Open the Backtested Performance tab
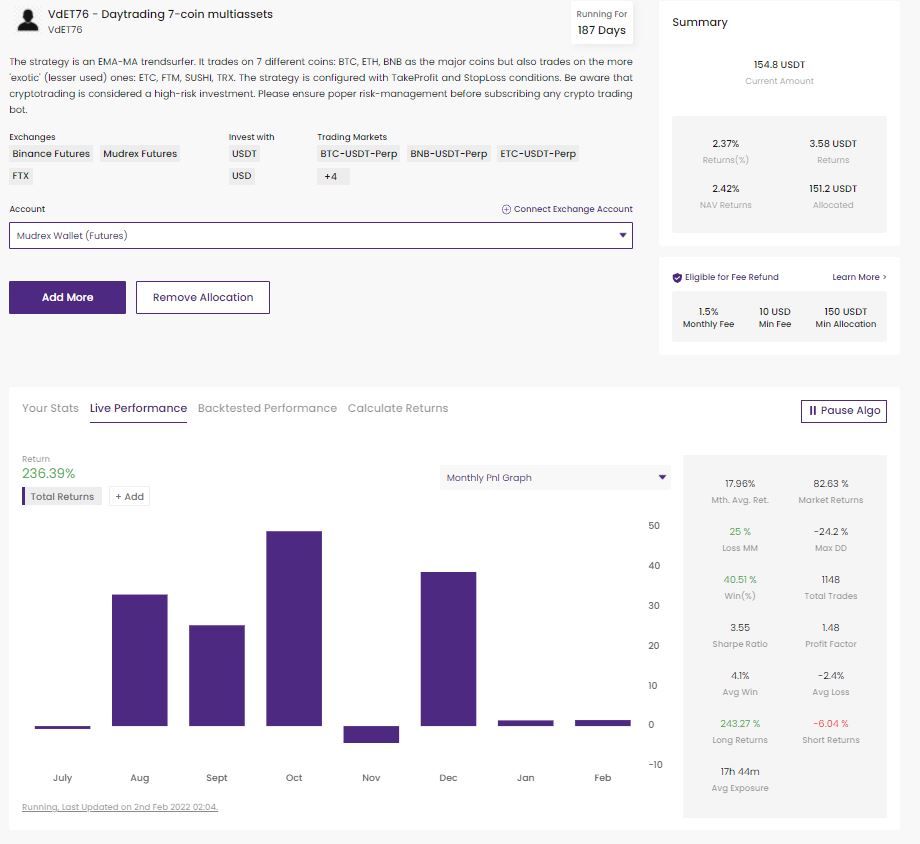 point(267,408)
